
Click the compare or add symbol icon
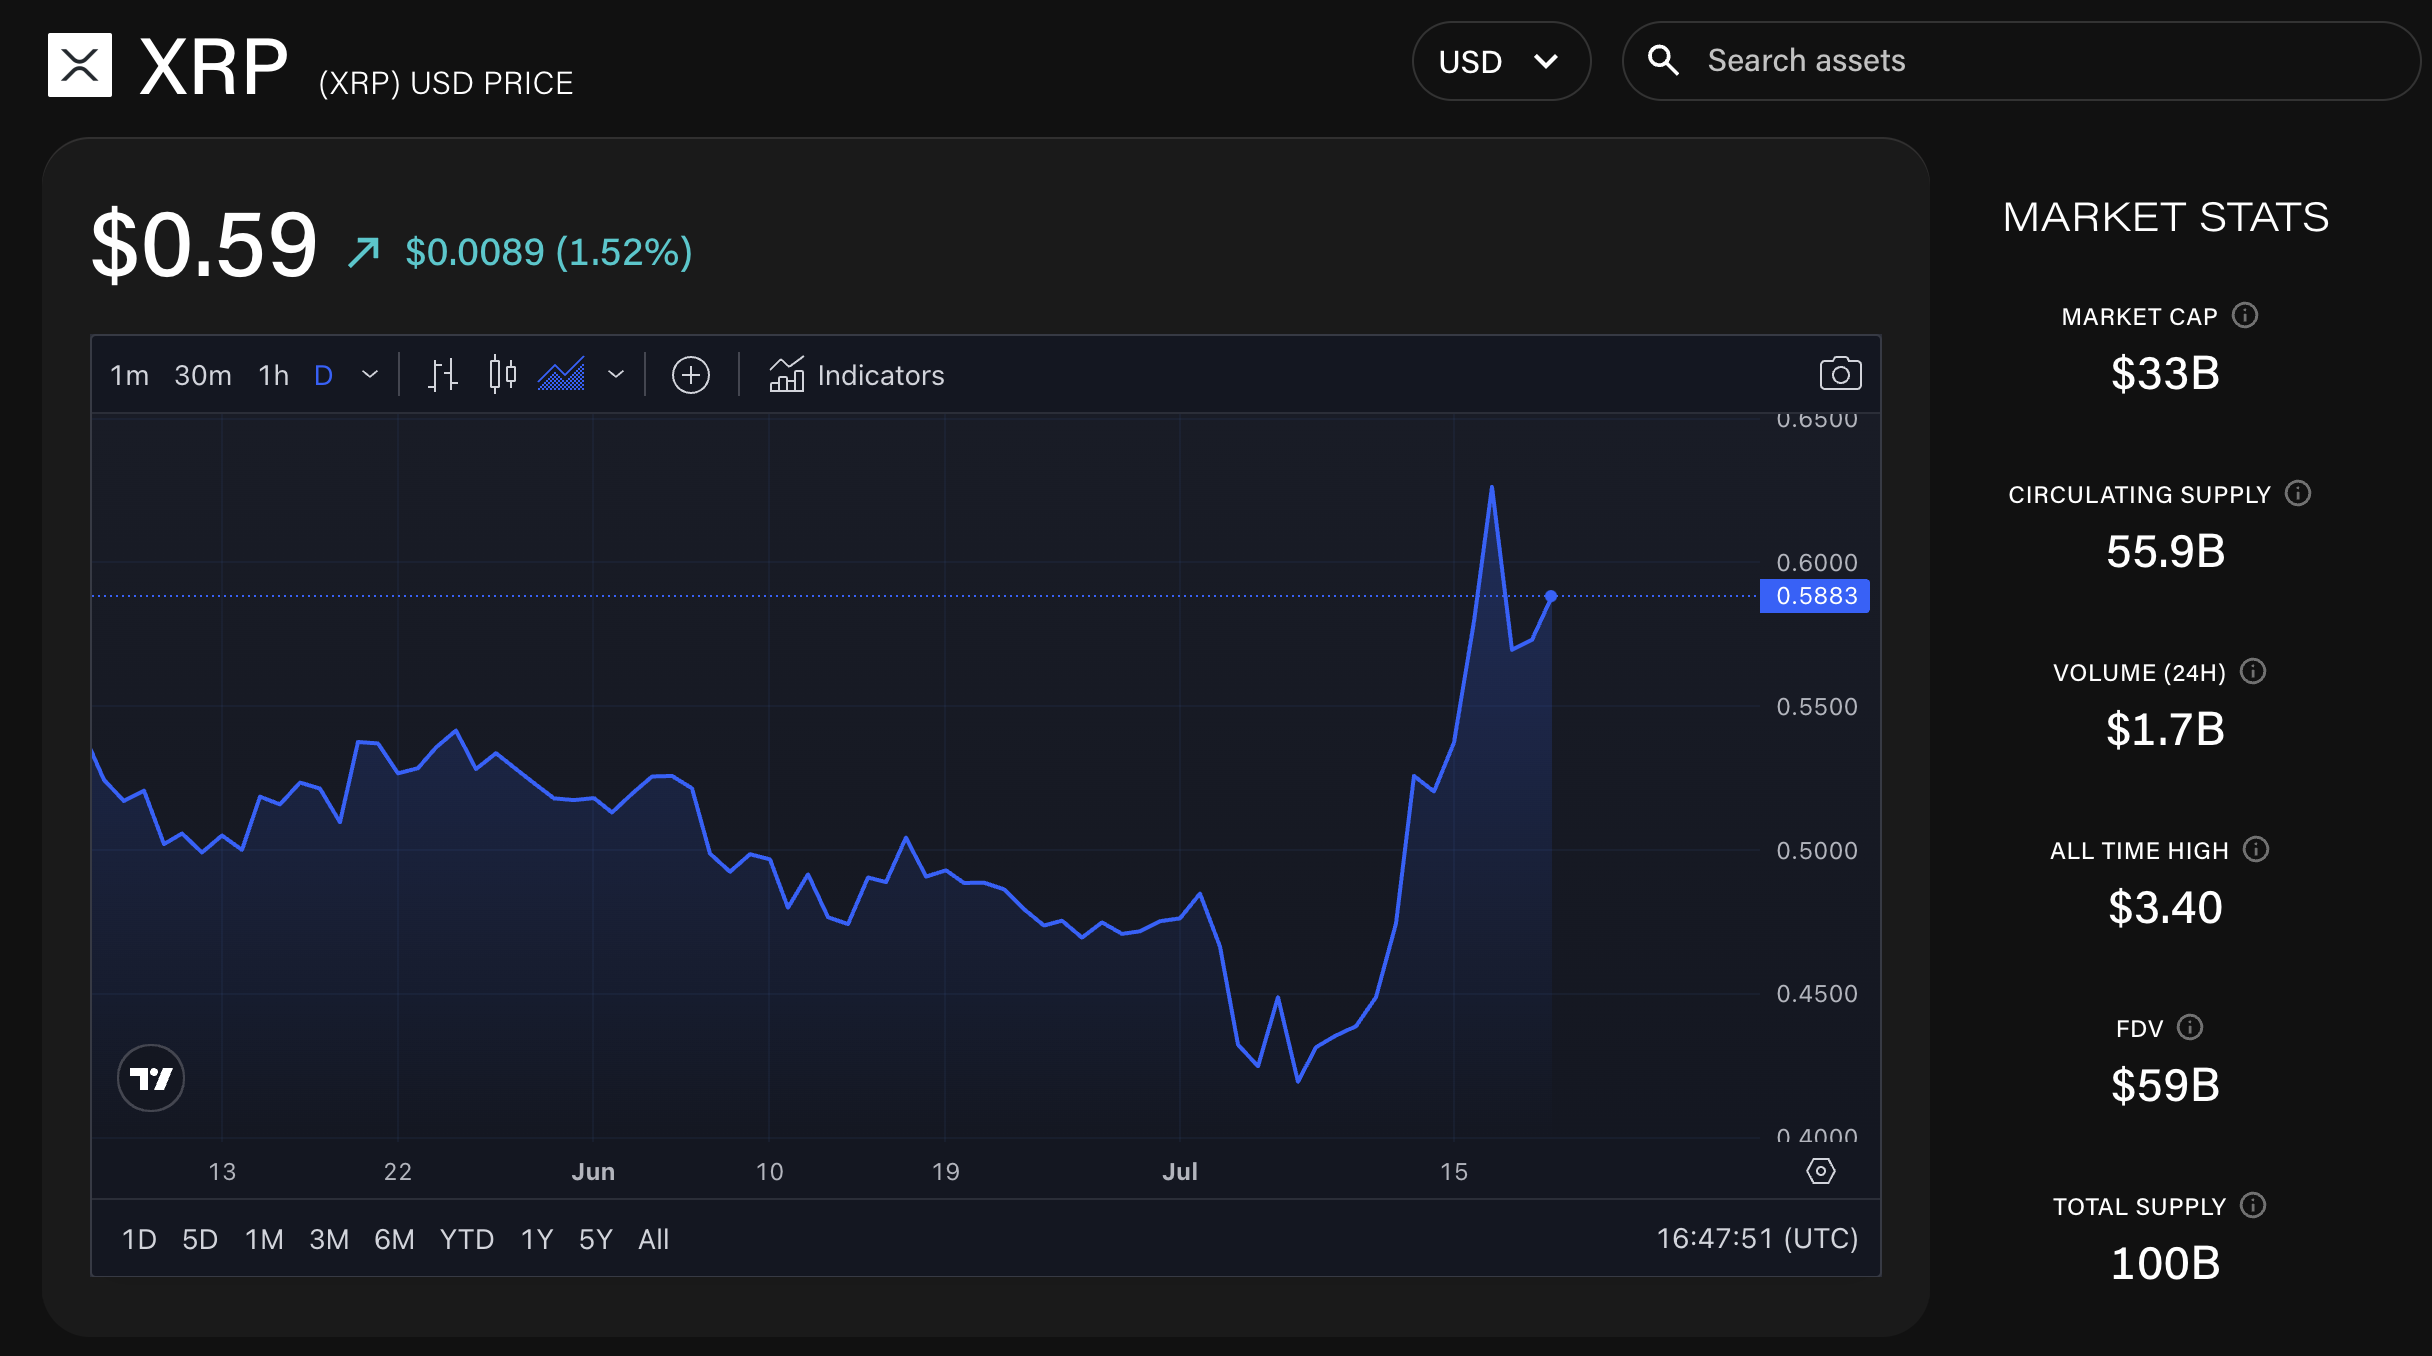(x=691, y=375)
